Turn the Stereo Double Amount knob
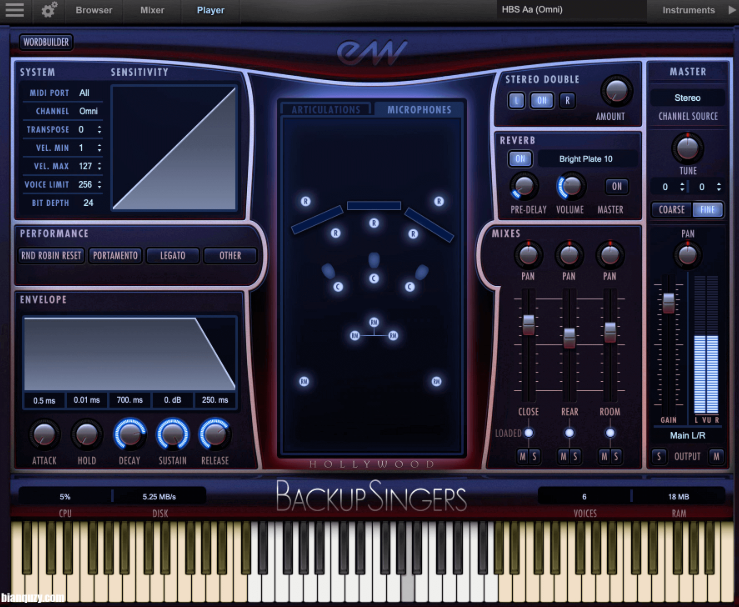Viewport: 739px width, 607px height. pos(616,90)
